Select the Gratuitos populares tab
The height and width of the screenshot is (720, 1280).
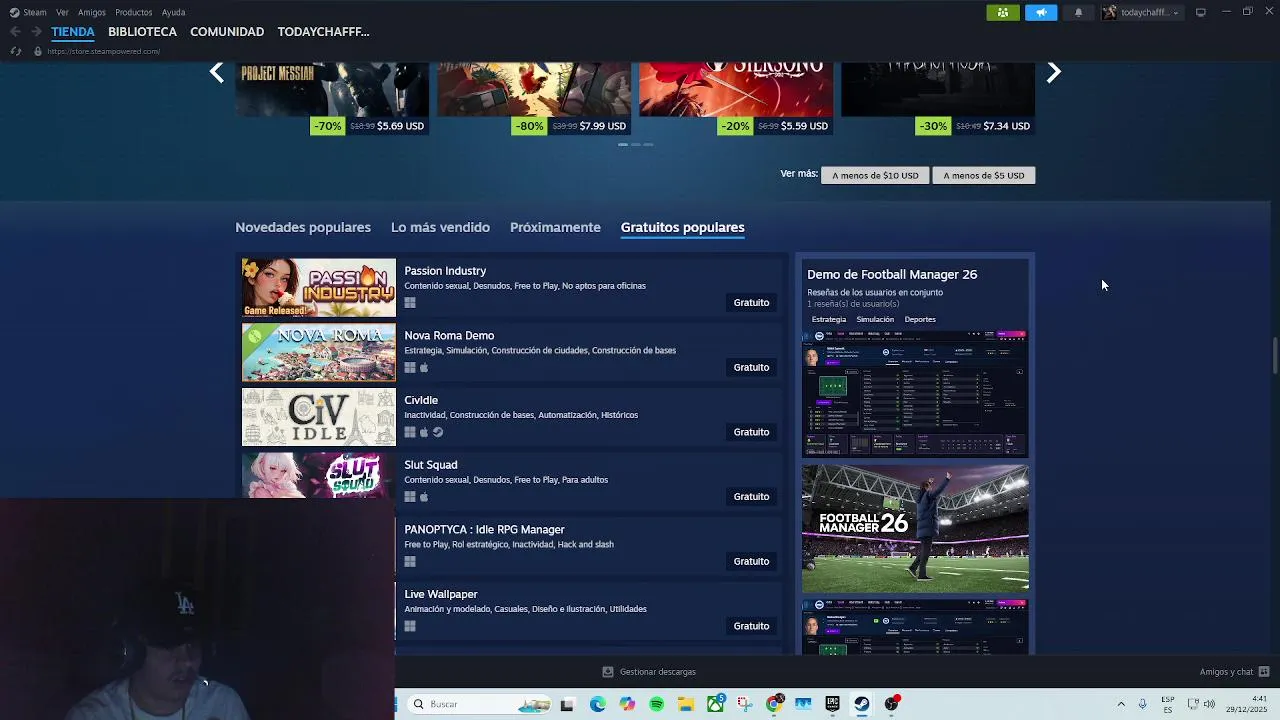pos(682,227)
